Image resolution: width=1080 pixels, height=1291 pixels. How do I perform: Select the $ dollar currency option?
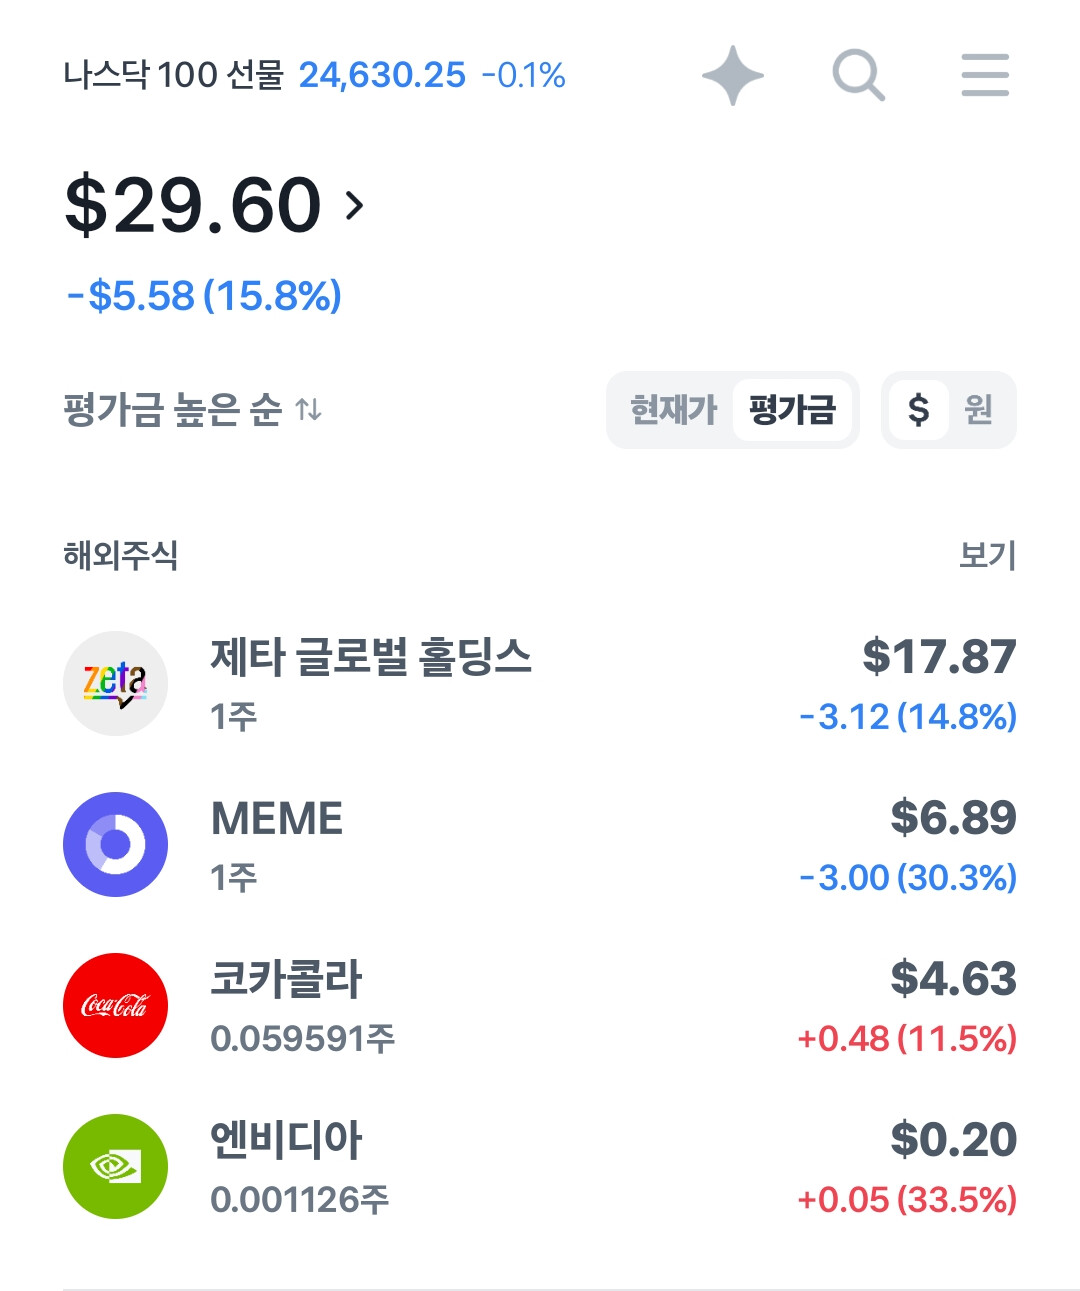pos(918,409)
